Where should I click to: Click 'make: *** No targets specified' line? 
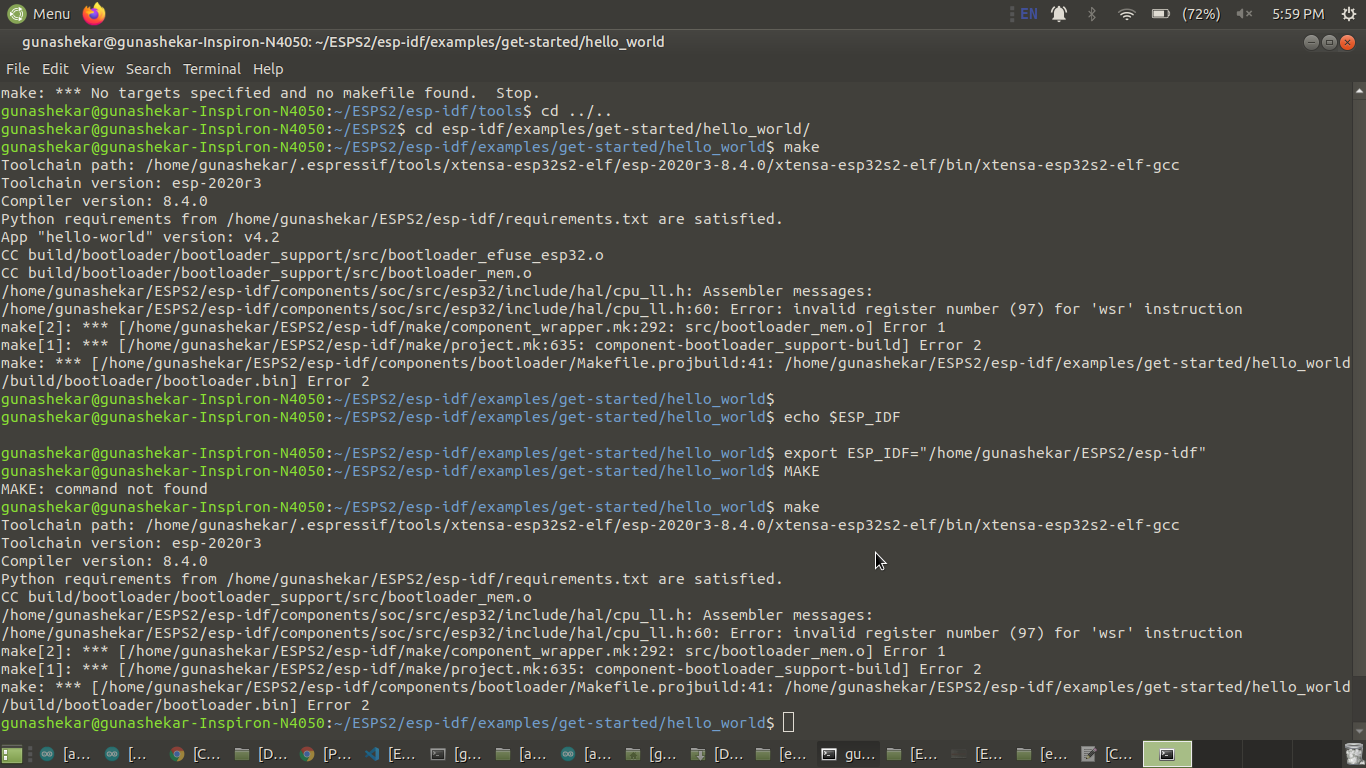point(270,93)
